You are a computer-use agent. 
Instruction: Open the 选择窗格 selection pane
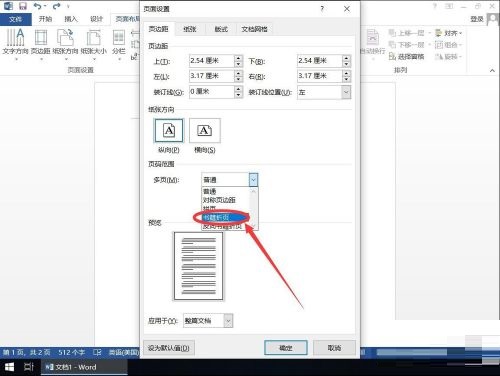coord(407,57)
